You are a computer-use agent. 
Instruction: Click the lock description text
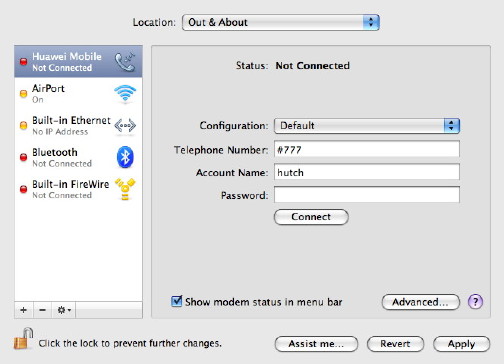130,343
